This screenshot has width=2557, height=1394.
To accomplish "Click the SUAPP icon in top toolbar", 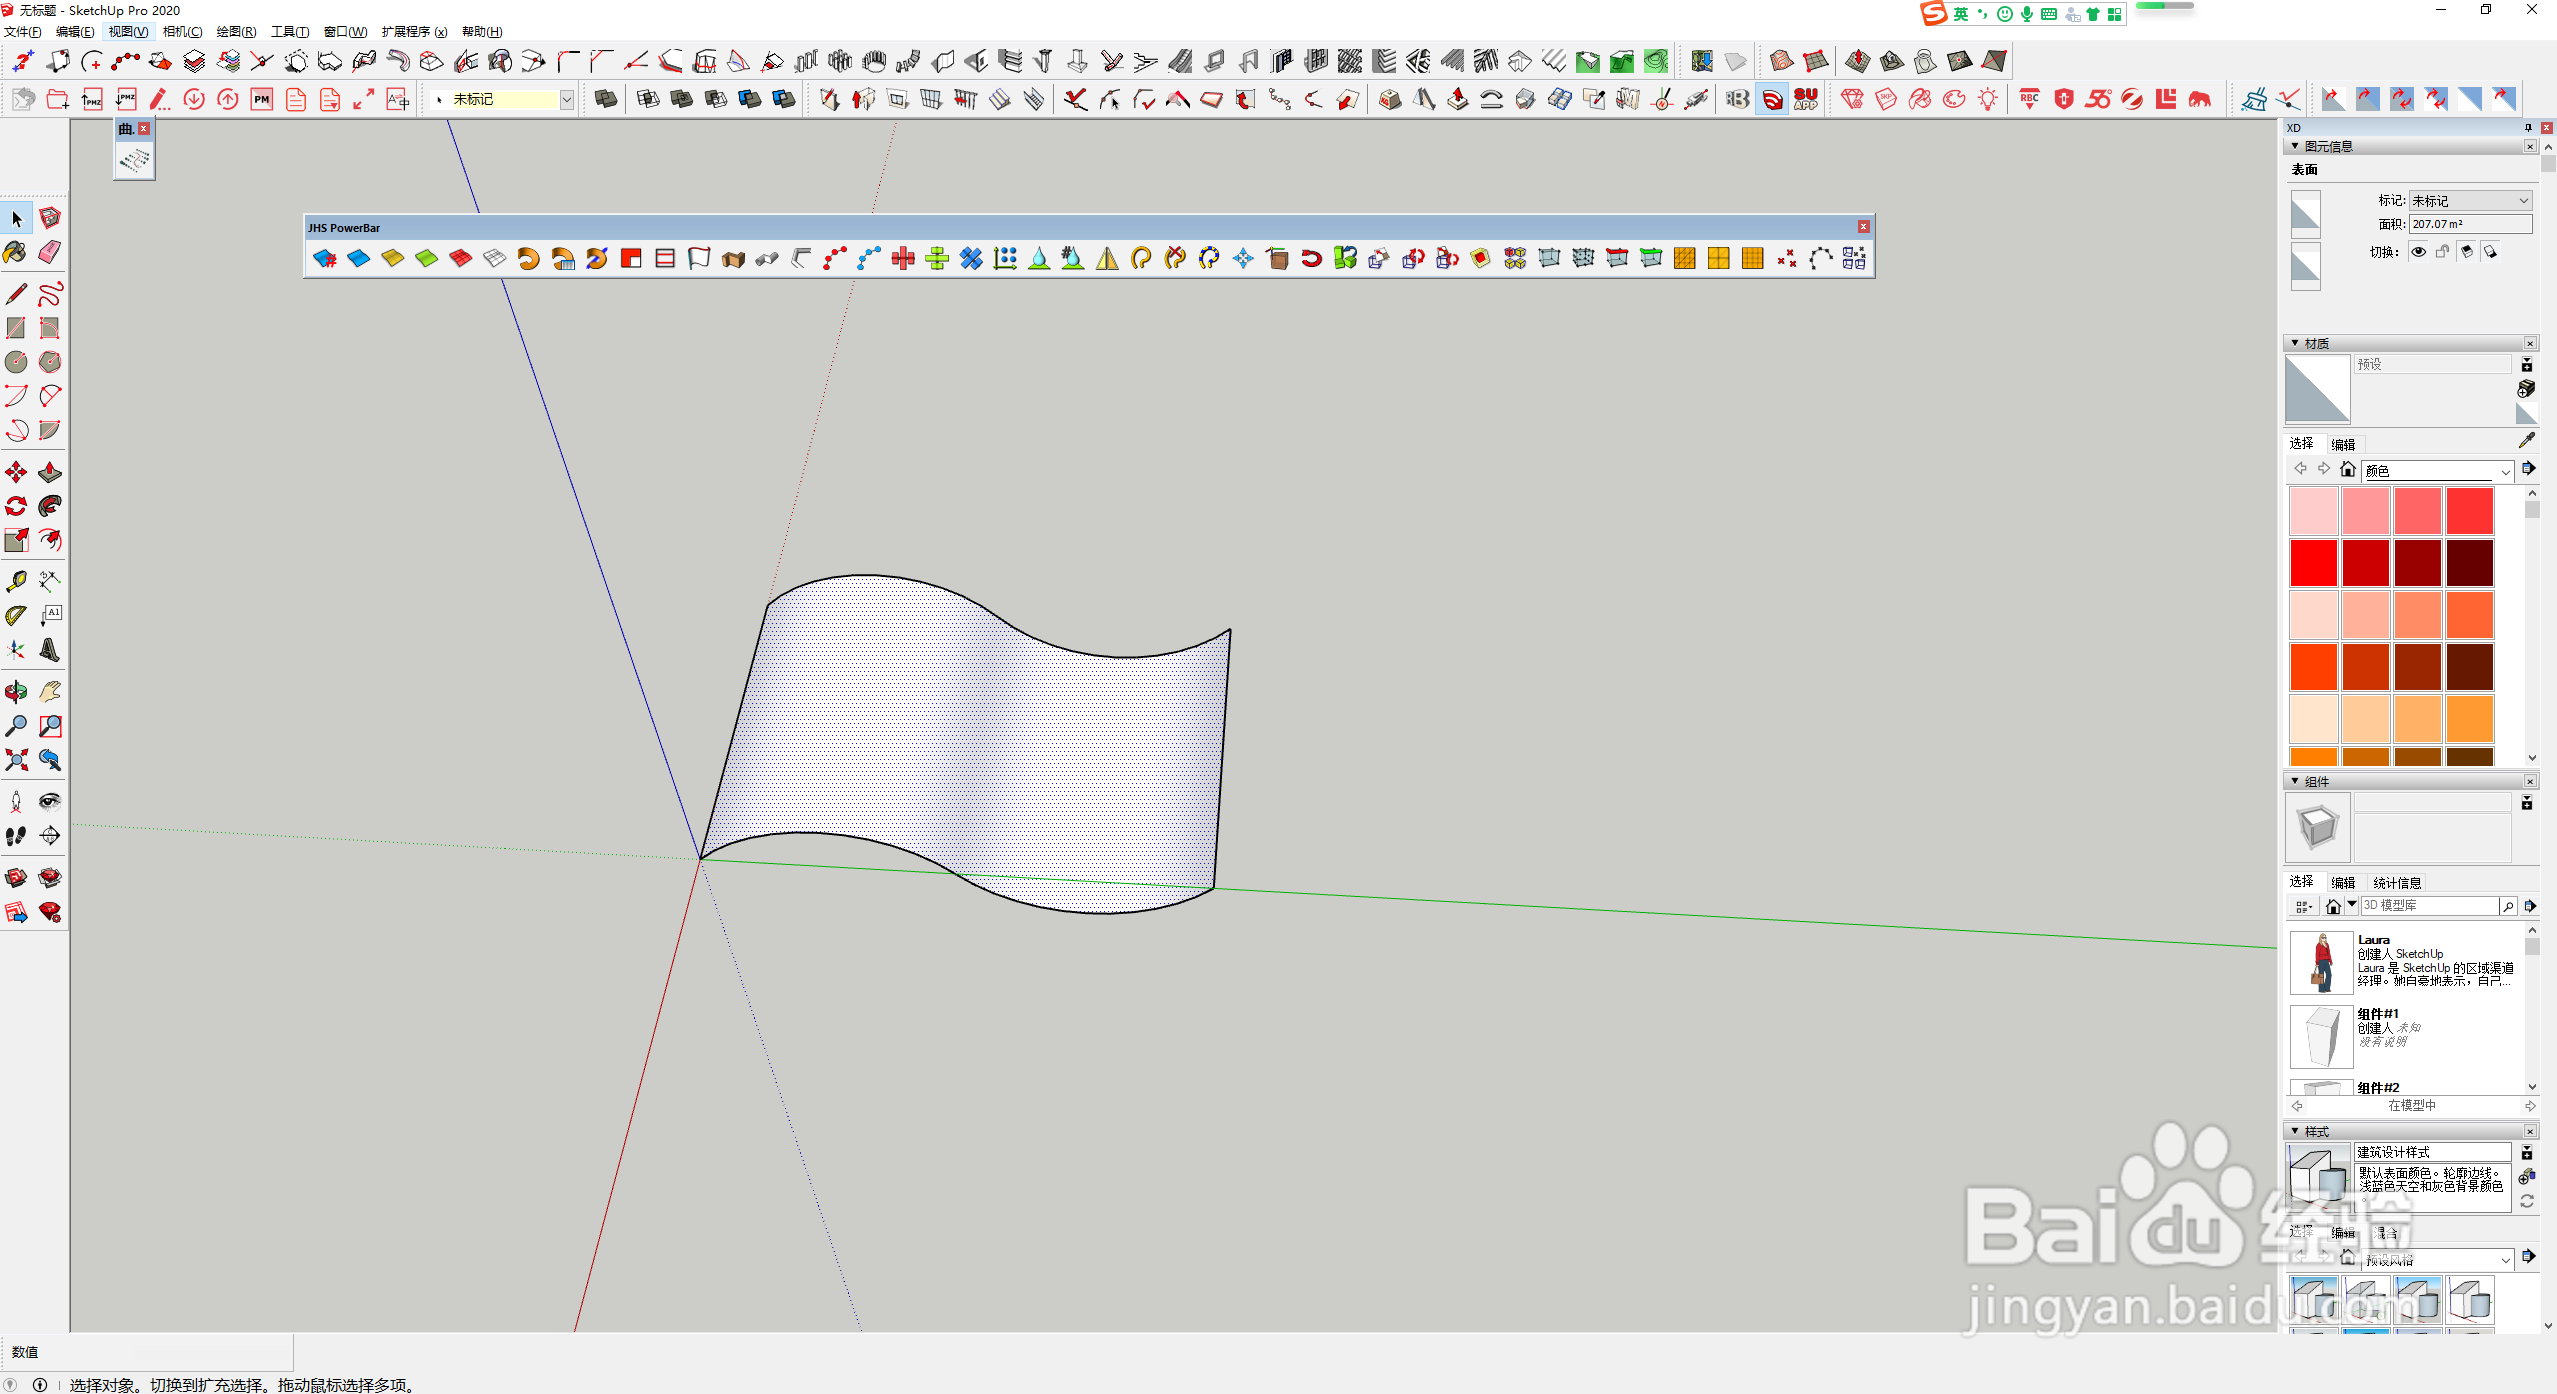I will tap(1806, 99).
